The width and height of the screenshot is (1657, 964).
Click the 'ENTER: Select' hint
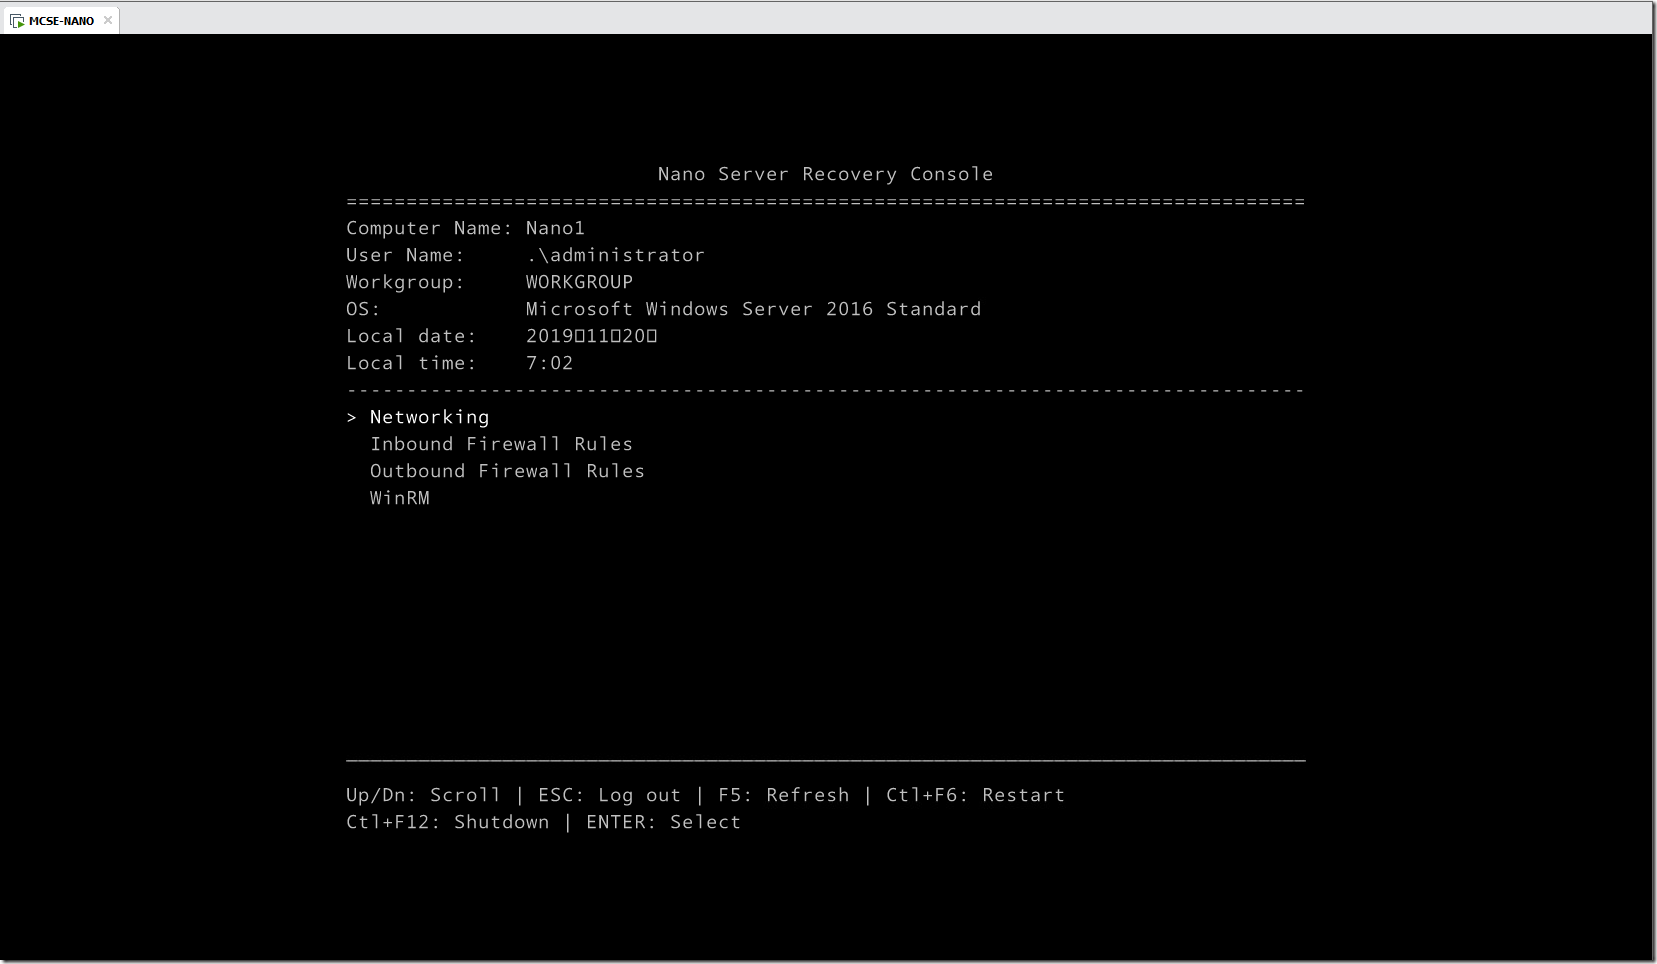[x=663, y=822]
